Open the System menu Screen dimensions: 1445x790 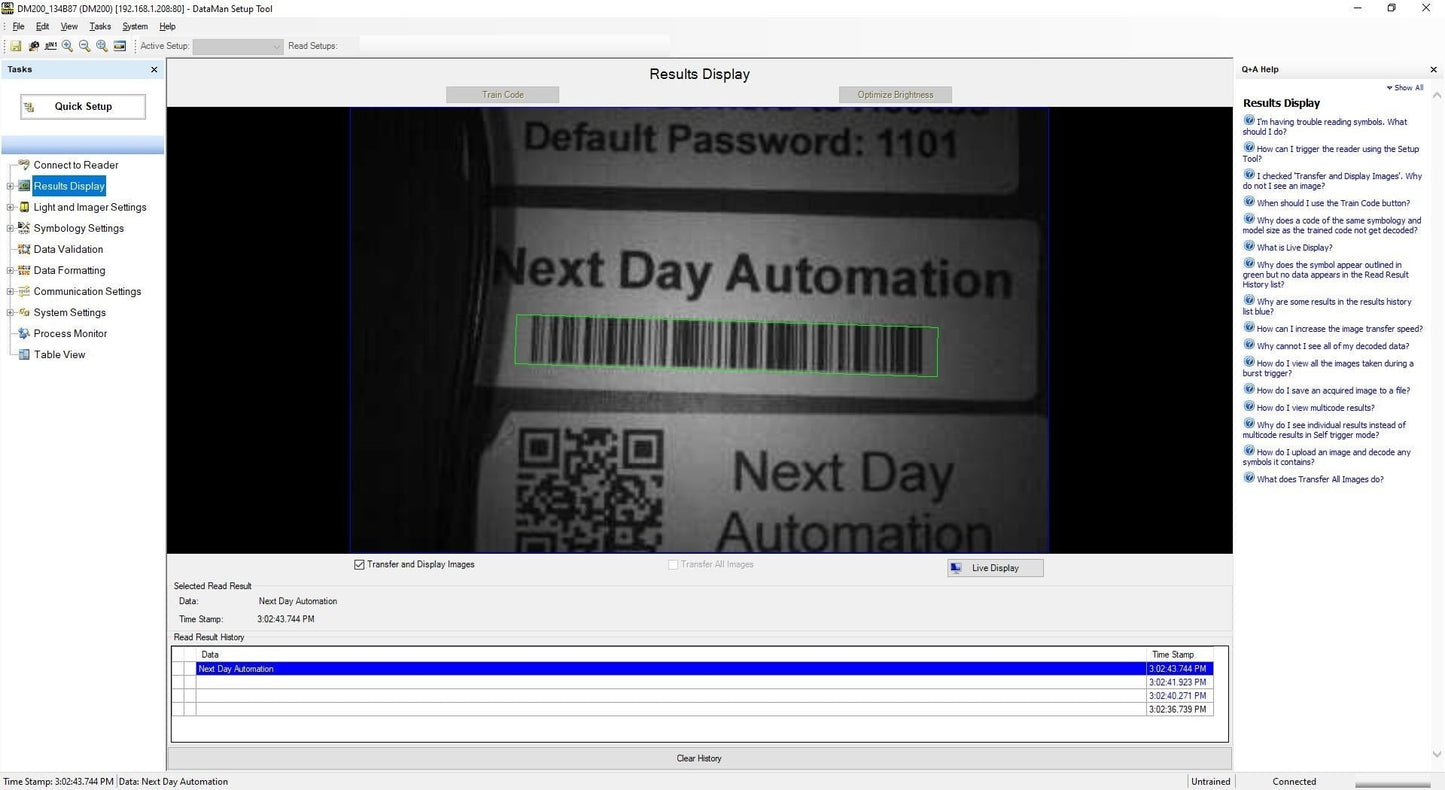tap(135, 27)
